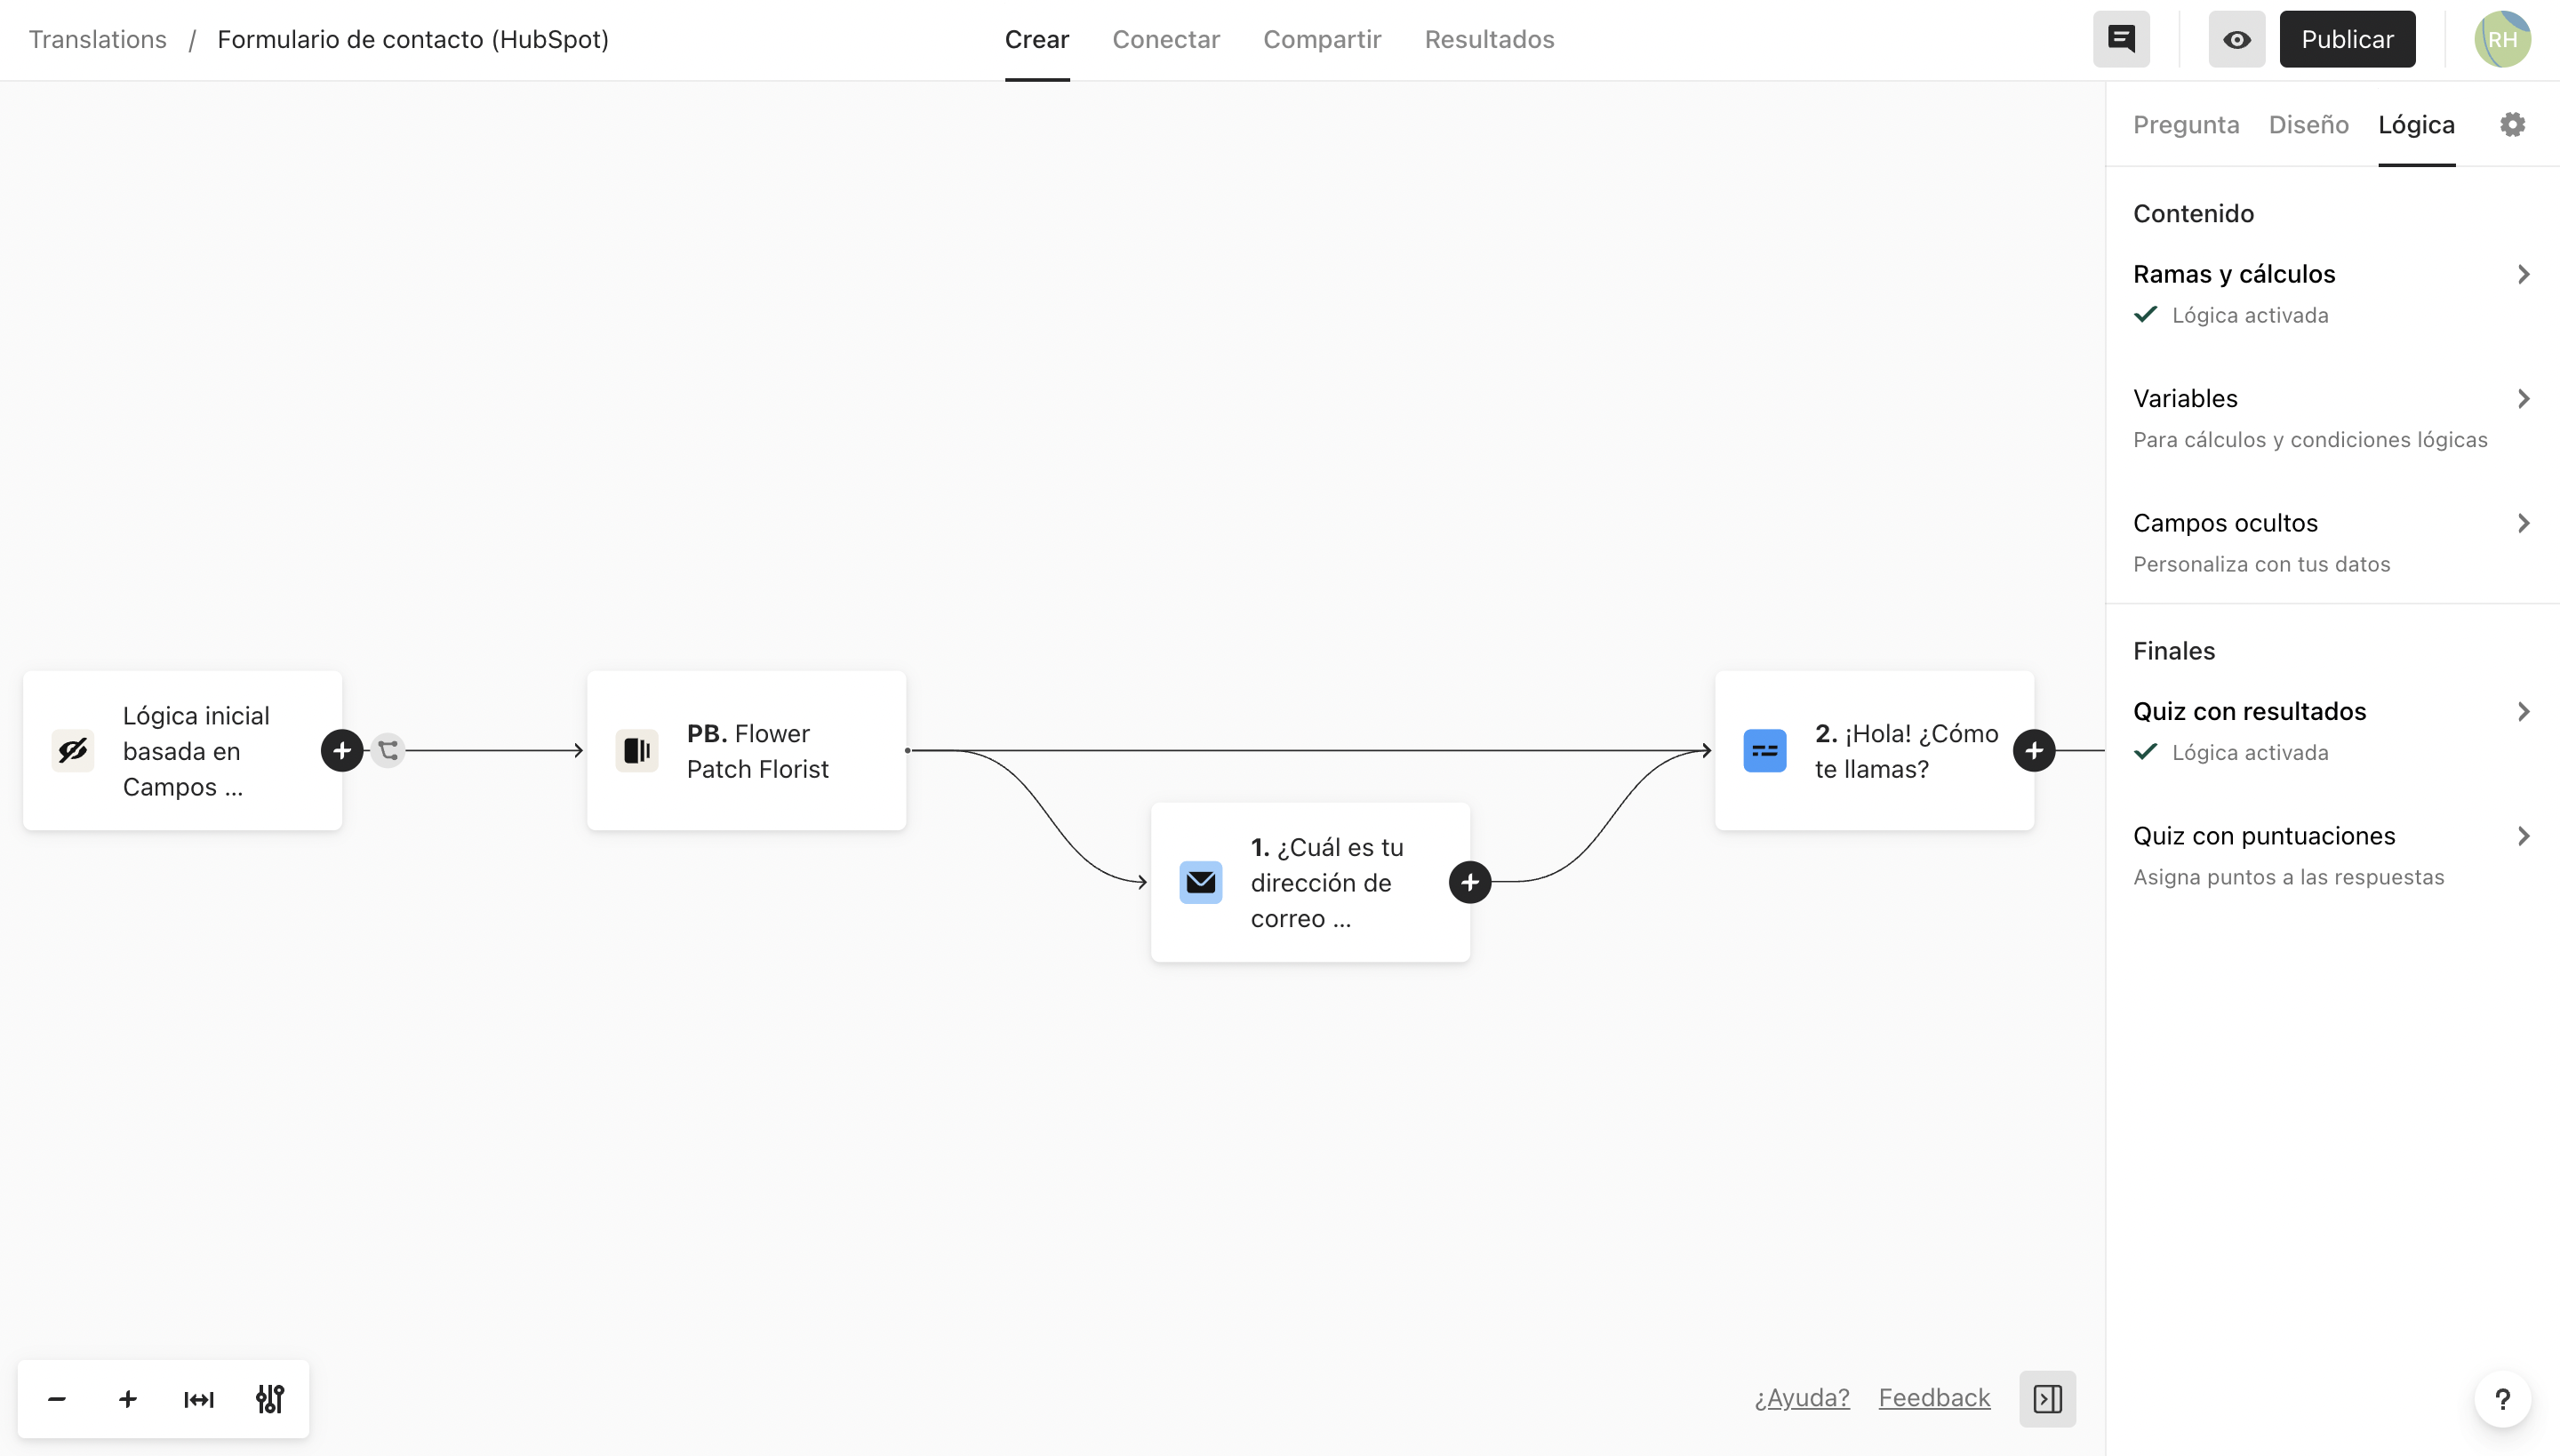
Task: Click the Finales section heading
Action: coord(2173,651)
